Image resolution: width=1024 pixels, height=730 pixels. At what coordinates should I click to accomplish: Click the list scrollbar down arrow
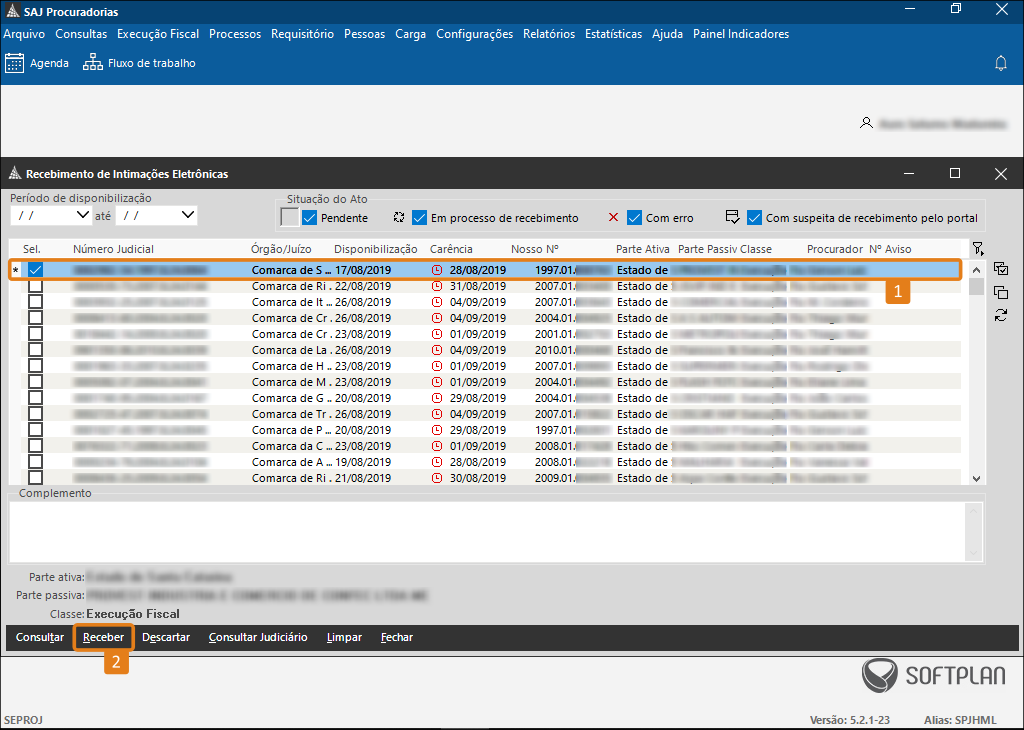[976, 478]
